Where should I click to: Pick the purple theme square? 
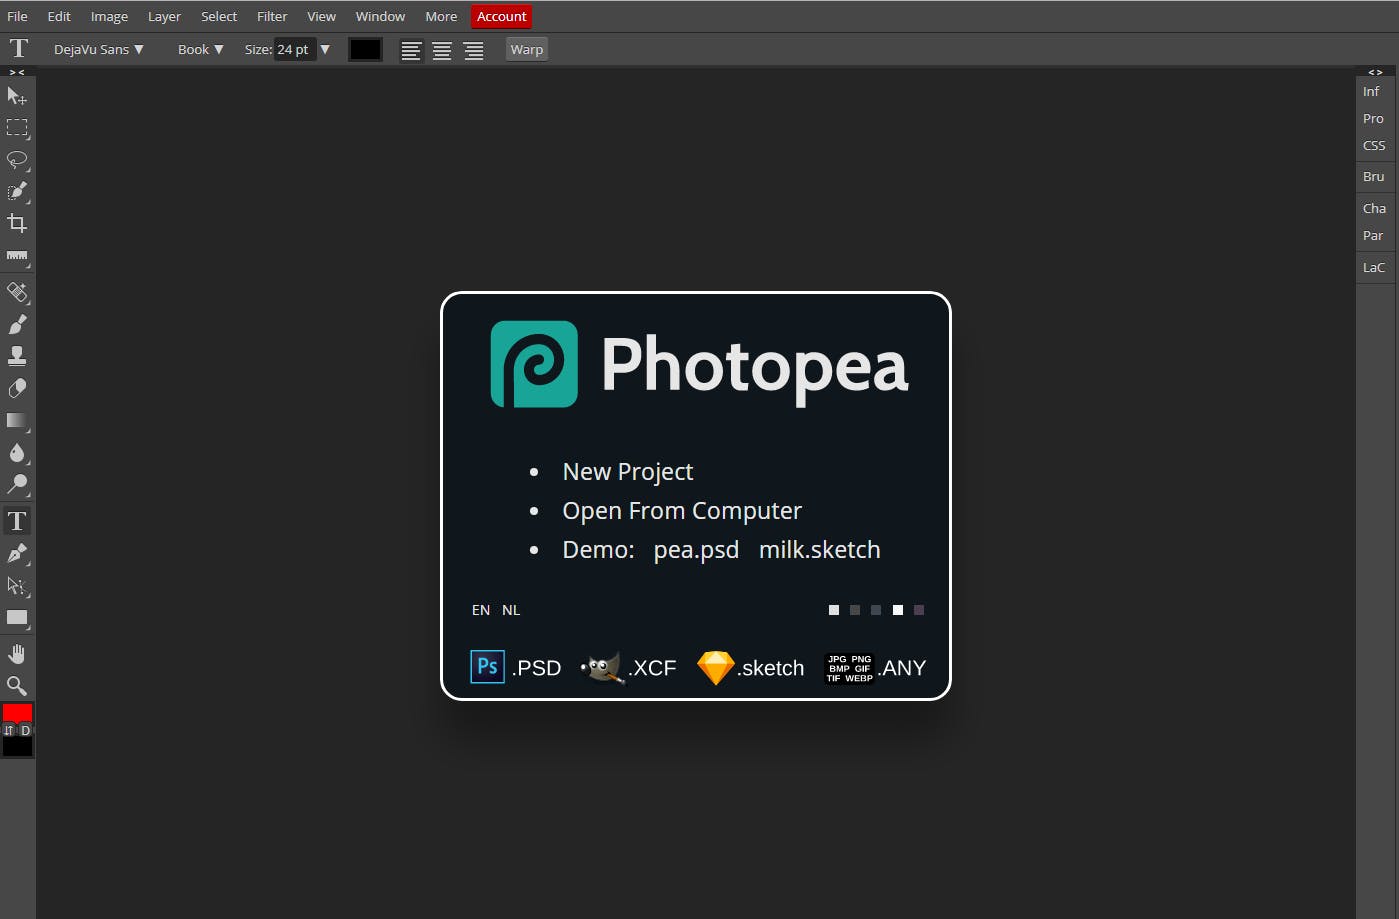click(x=919, y=610)
